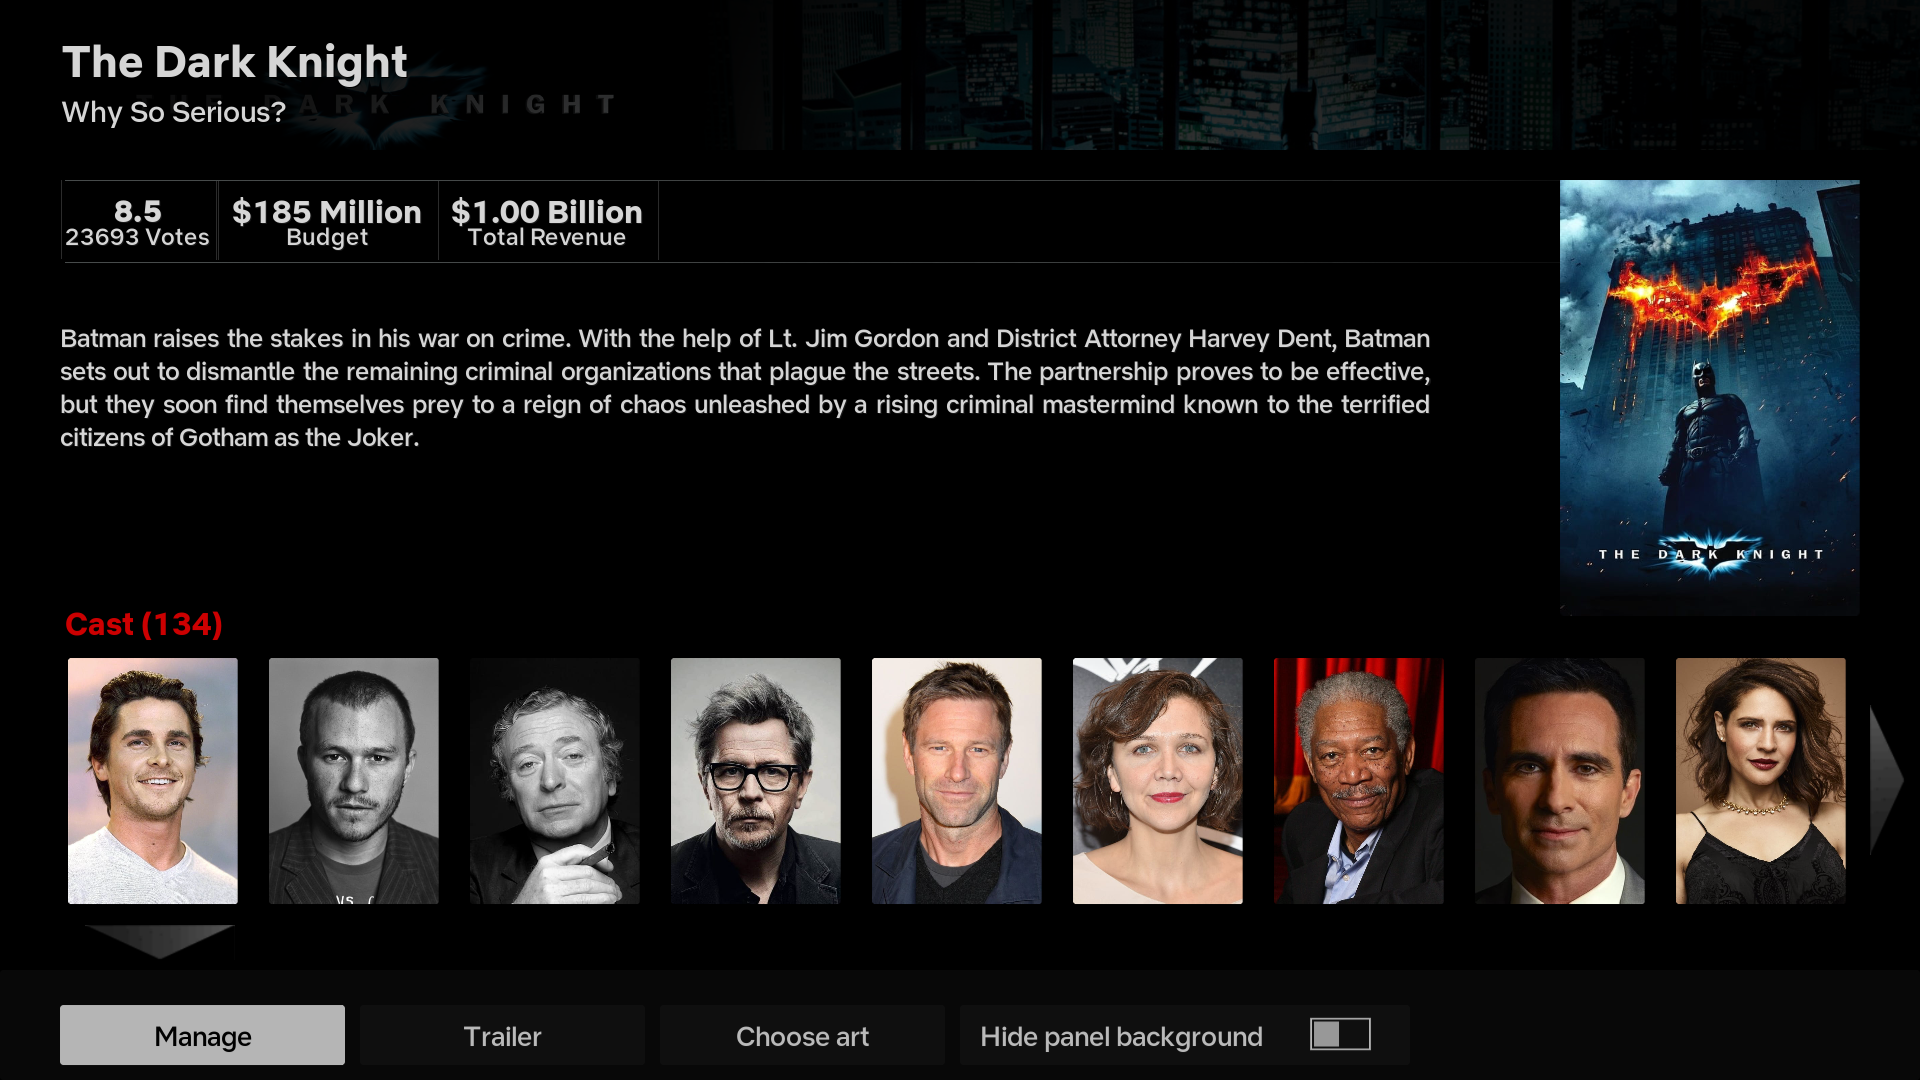Click The Dark Knight title text

point(235,62)
